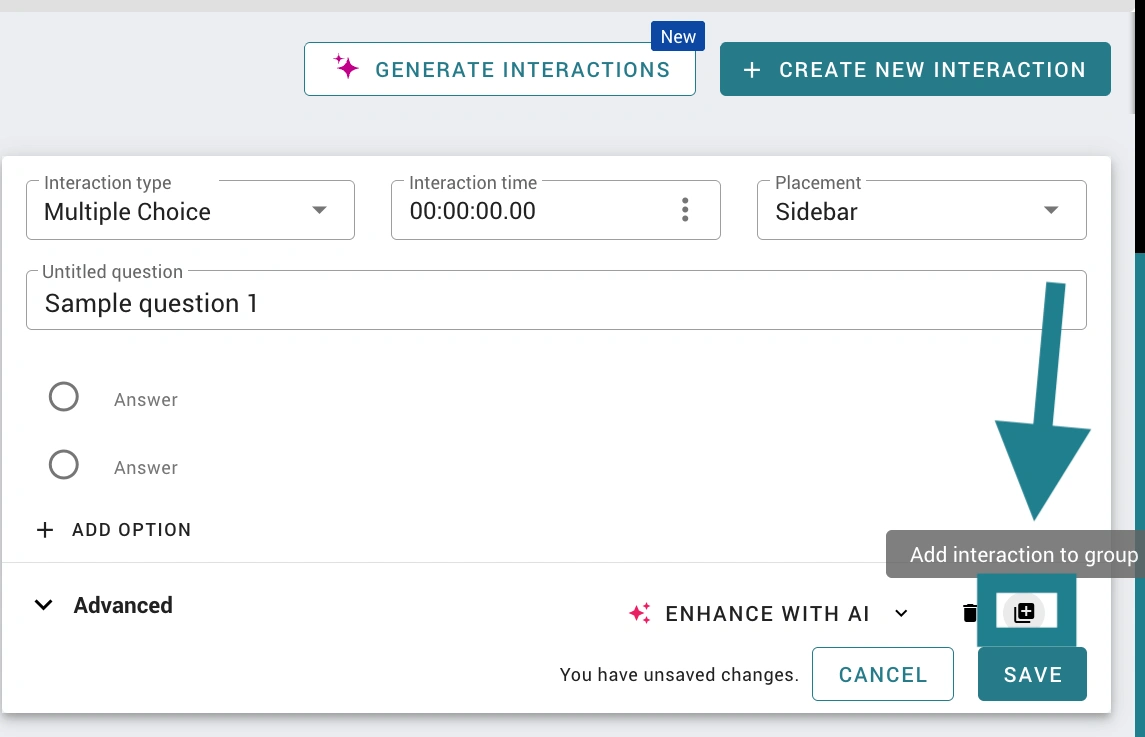Edit the Sample question 1 field
Viewport: 1145px width, 737px height.
pos(556,301)
